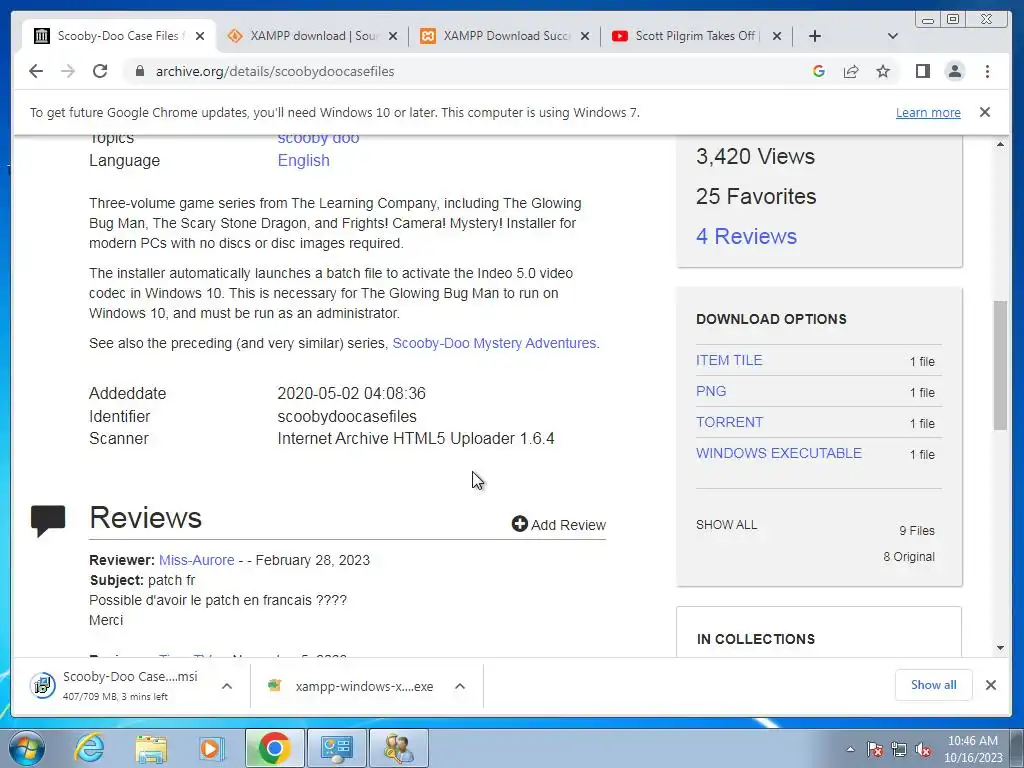Close the XAMPP Download Success tab

(x=585, y=36)
